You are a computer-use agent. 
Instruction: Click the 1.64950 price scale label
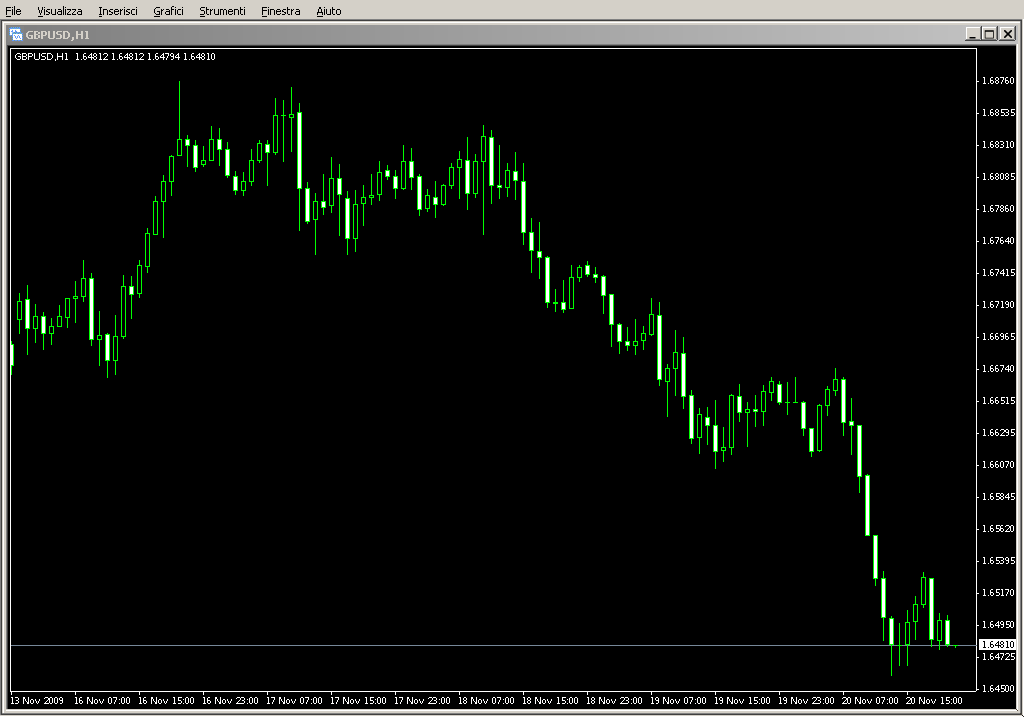pos(999,625)
